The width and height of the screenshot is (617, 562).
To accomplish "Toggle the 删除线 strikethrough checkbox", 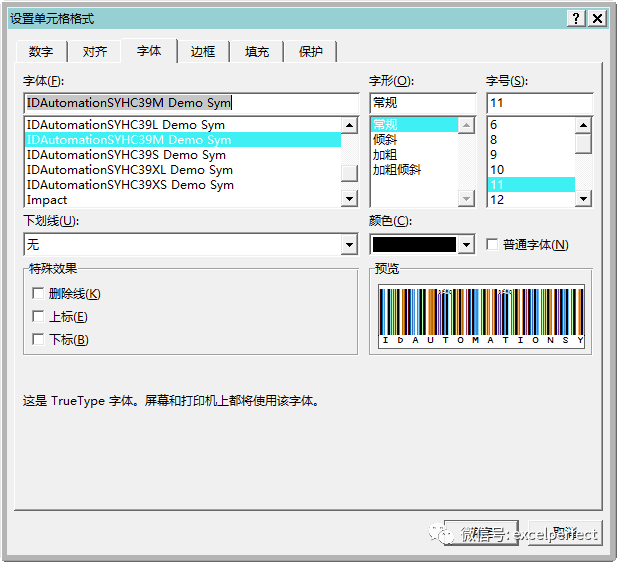I will pos(38,293).
